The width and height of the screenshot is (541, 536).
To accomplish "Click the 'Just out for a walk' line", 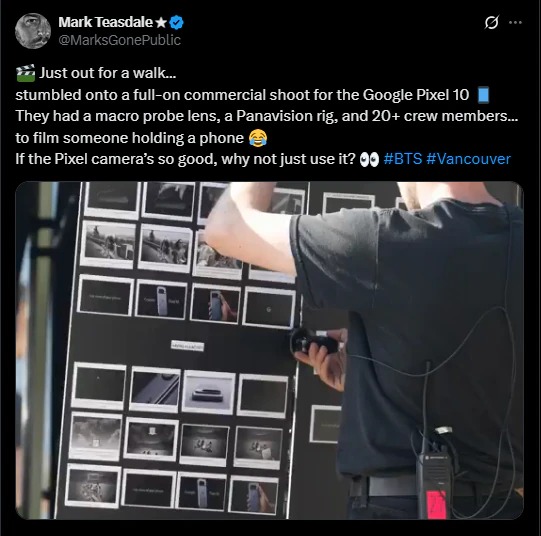I will tap(107, 73).
